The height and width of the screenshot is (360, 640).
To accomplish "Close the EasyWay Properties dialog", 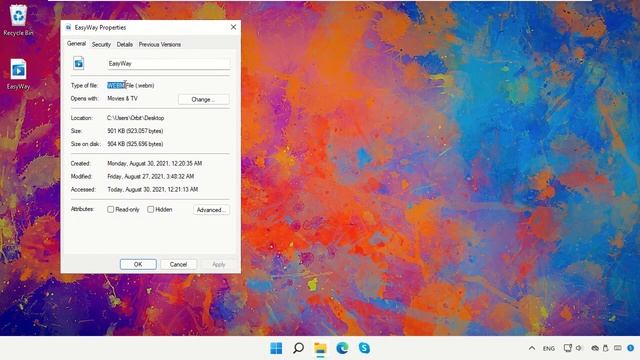I will pos(233,27).
